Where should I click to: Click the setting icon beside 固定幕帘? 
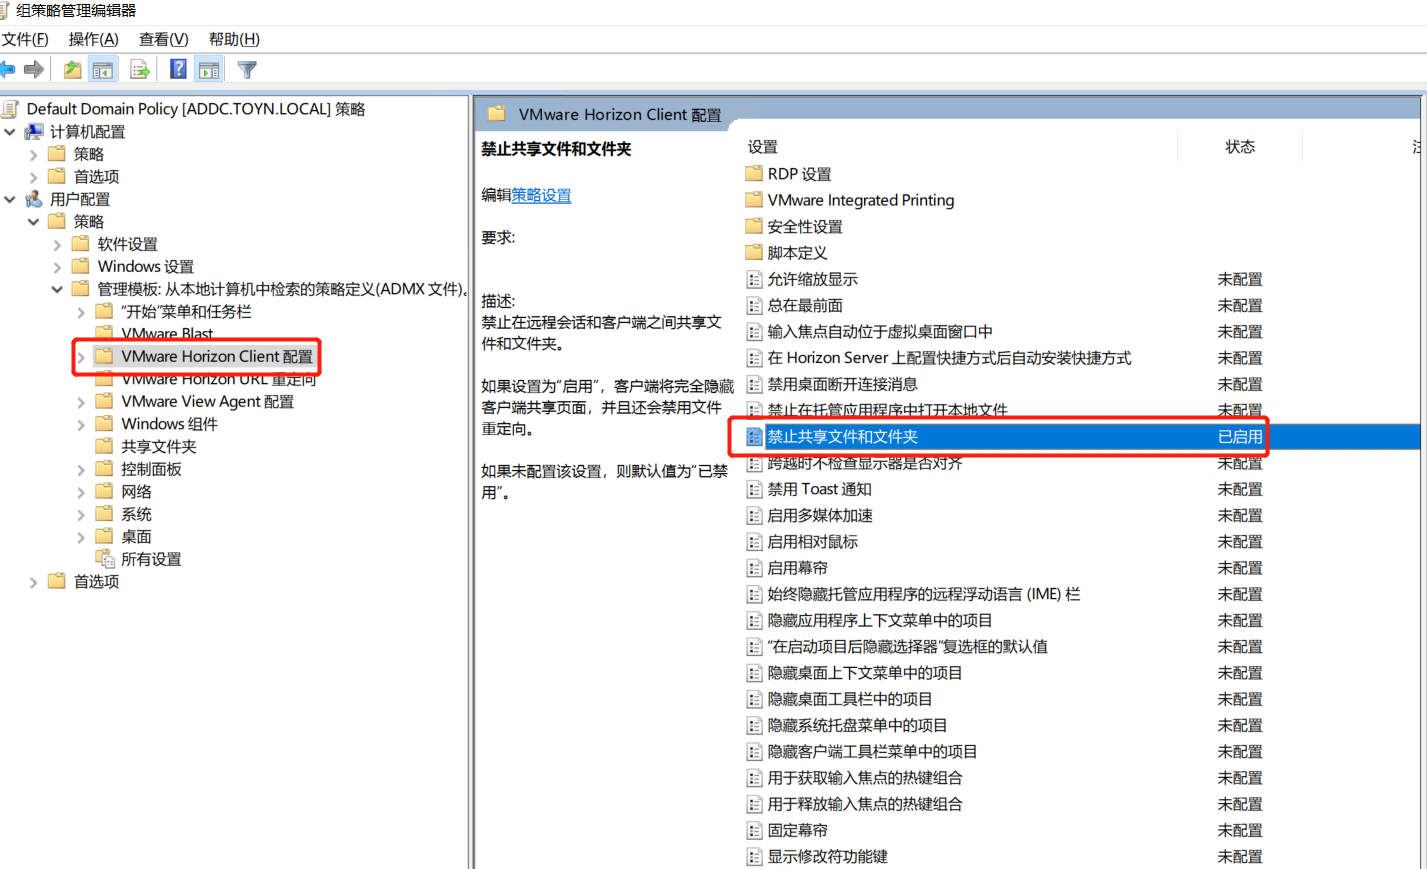(x=754, y=830)
